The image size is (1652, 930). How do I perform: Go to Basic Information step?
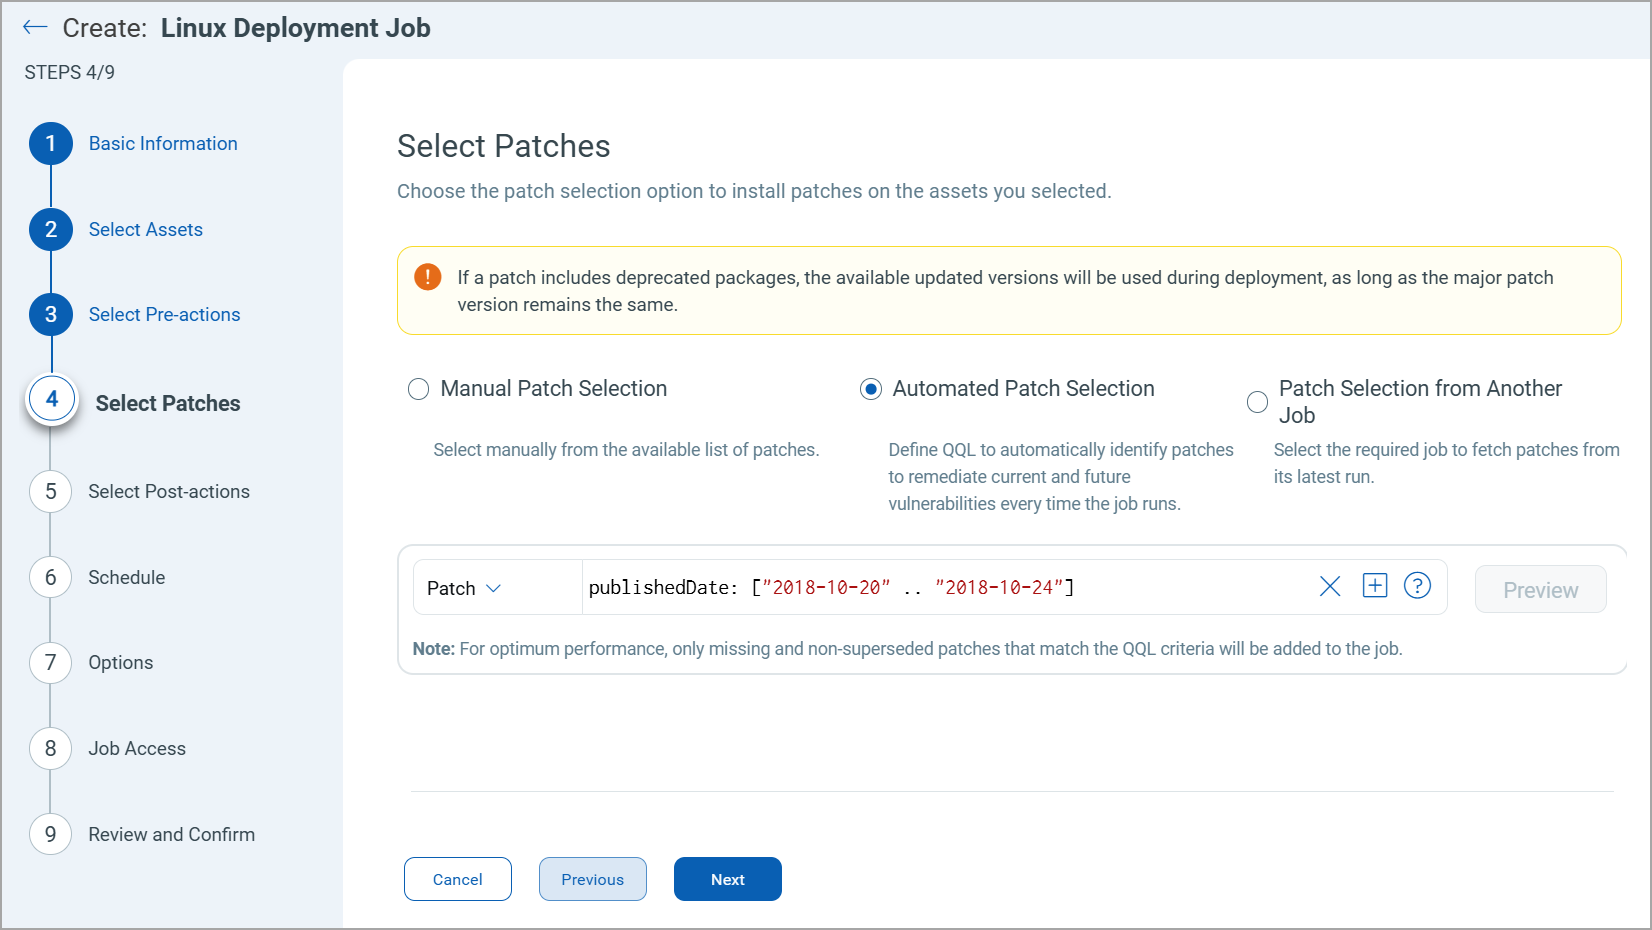[163, 144]
